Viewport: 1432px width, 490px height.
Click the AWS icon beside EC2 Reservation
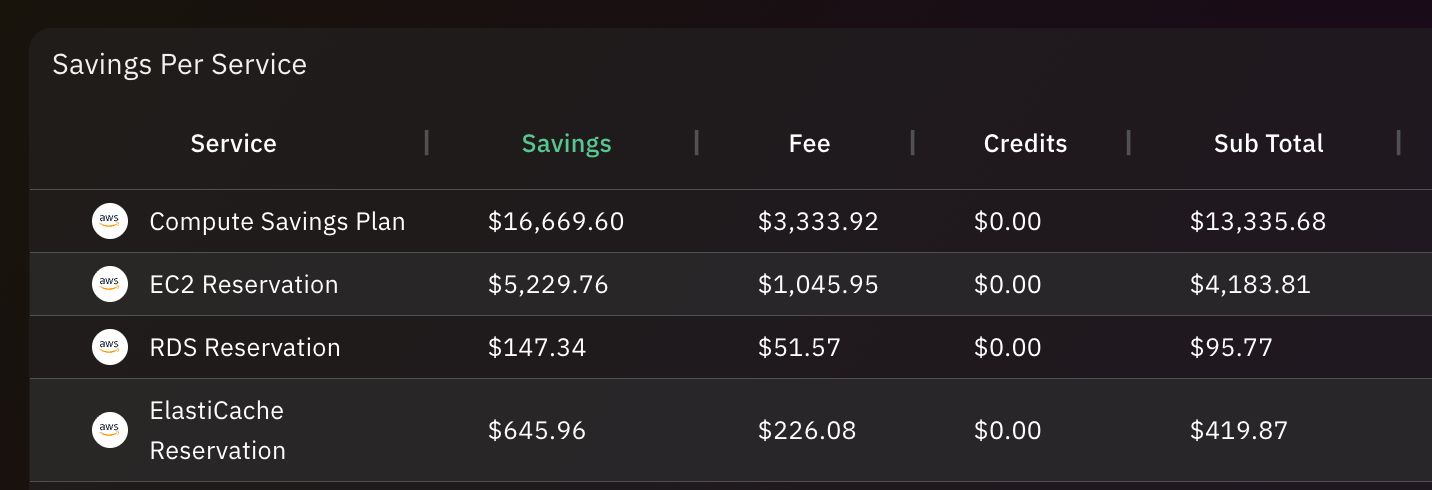110,284
